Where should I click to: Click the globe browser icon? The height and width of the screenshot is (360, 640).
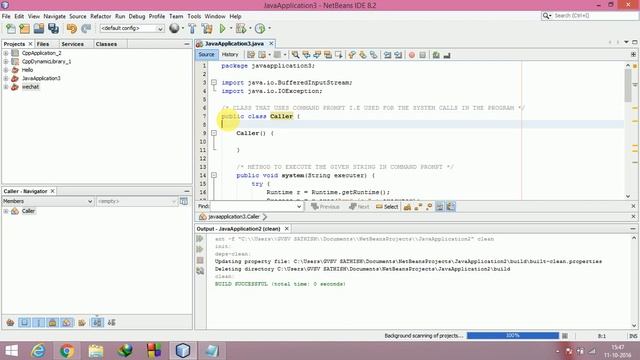pos(174,28)
